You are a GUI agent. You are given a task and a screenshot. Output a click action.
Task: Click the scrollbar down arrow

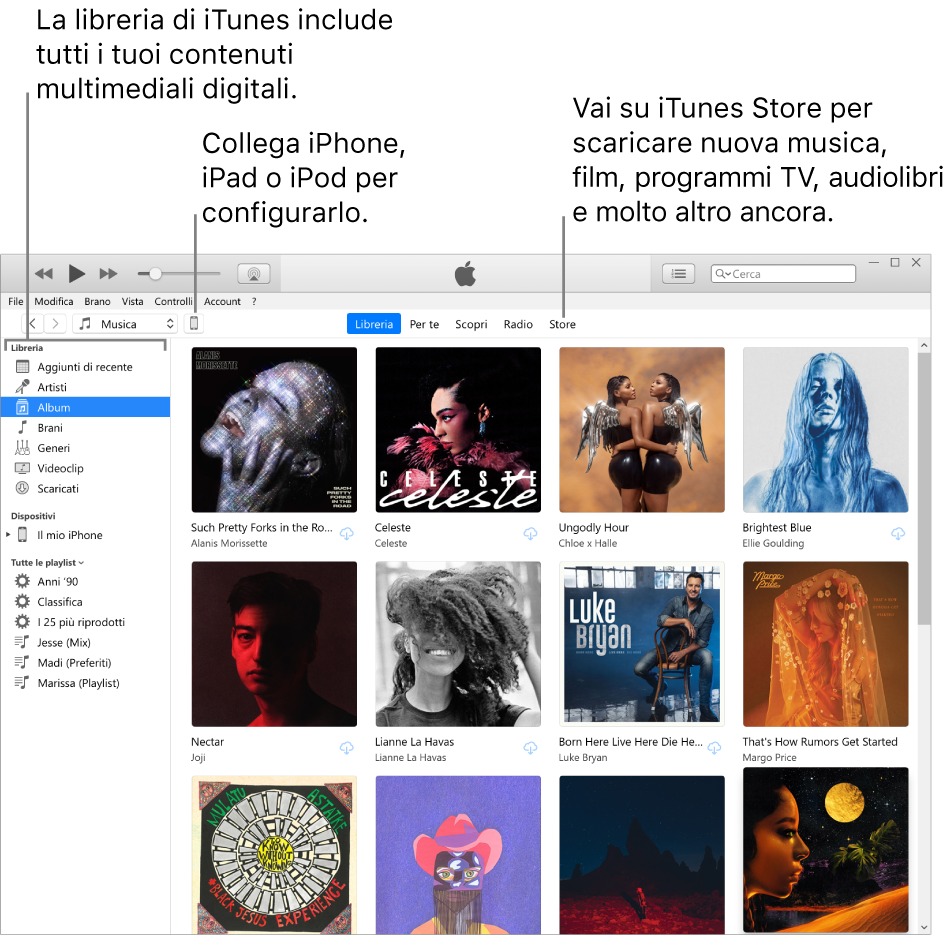click(923, 928)
